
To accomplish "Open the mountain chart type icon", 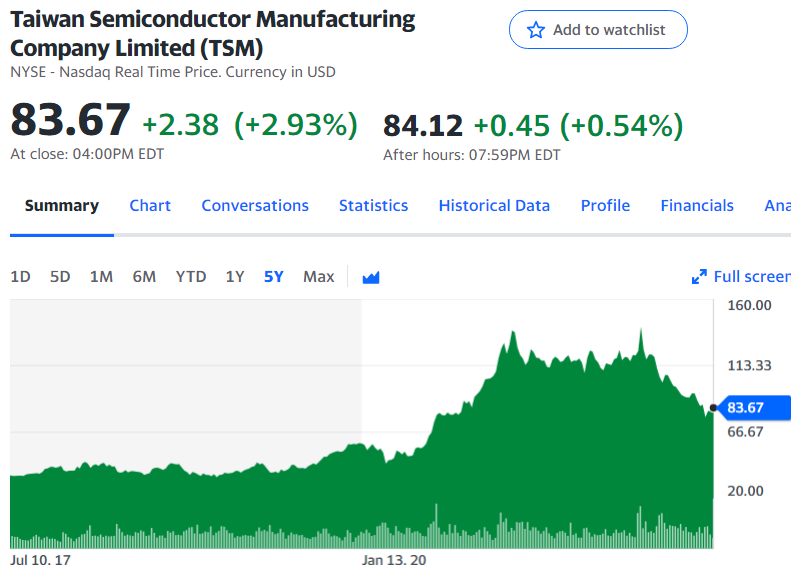I will [x=371, y=277].
